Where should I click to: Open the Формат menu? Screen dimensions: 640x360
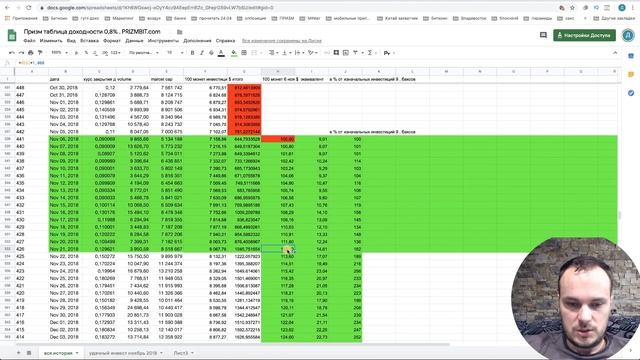click(112, 41)
